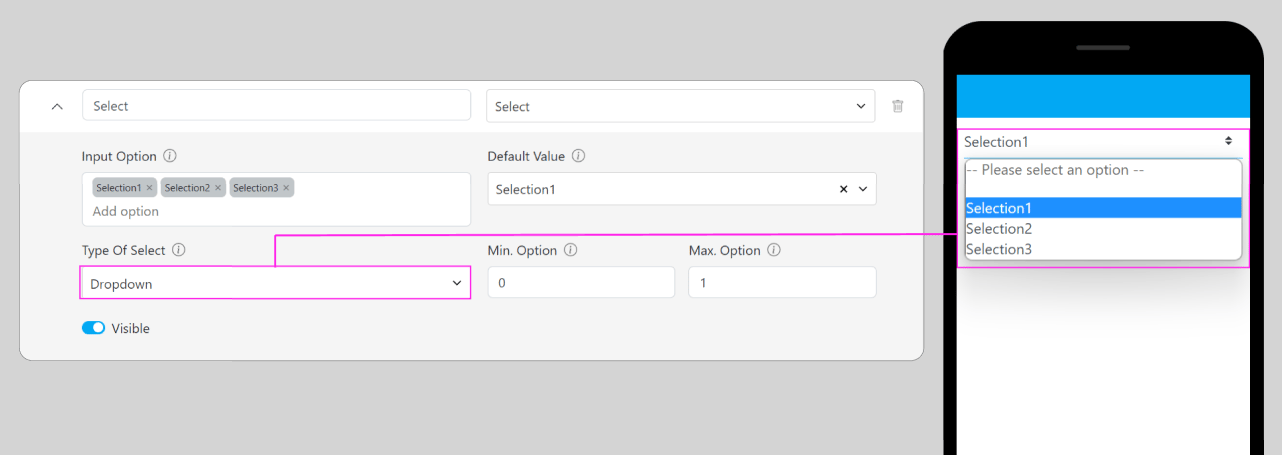
Task: Edit the Min. Option value field
Action: pyautogui.click(x=581, y=283)
